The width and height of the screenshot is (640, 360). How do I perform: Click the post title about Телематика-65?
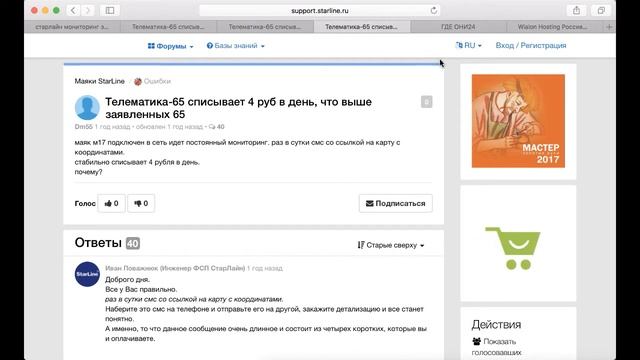pos(238,108)
